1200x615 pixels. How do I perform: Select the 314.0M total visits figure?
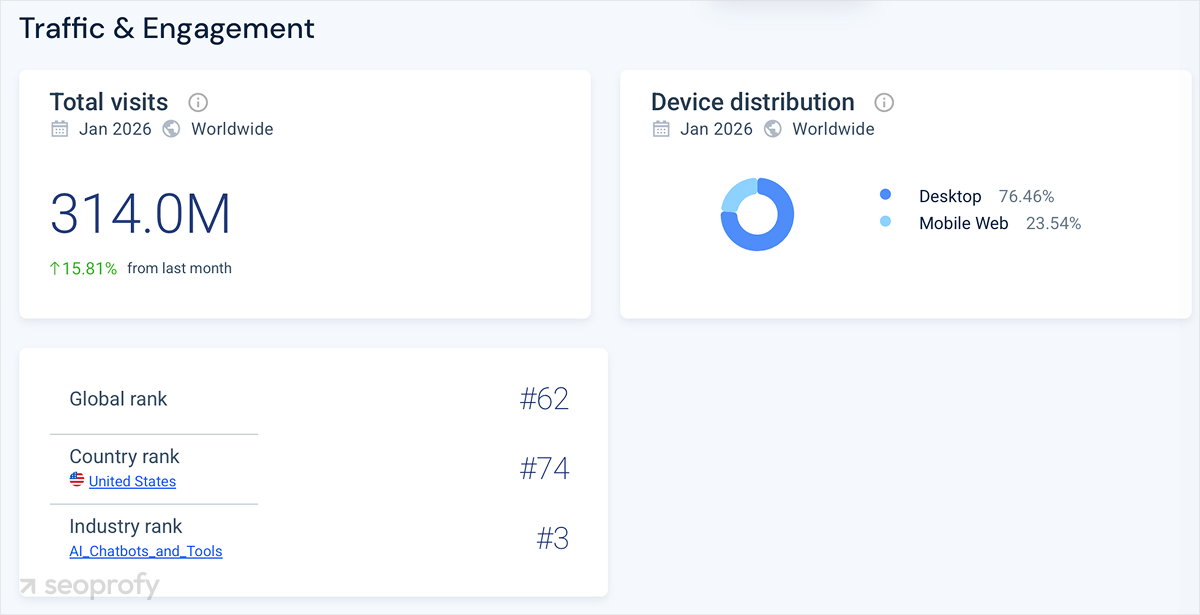(141, 215)
